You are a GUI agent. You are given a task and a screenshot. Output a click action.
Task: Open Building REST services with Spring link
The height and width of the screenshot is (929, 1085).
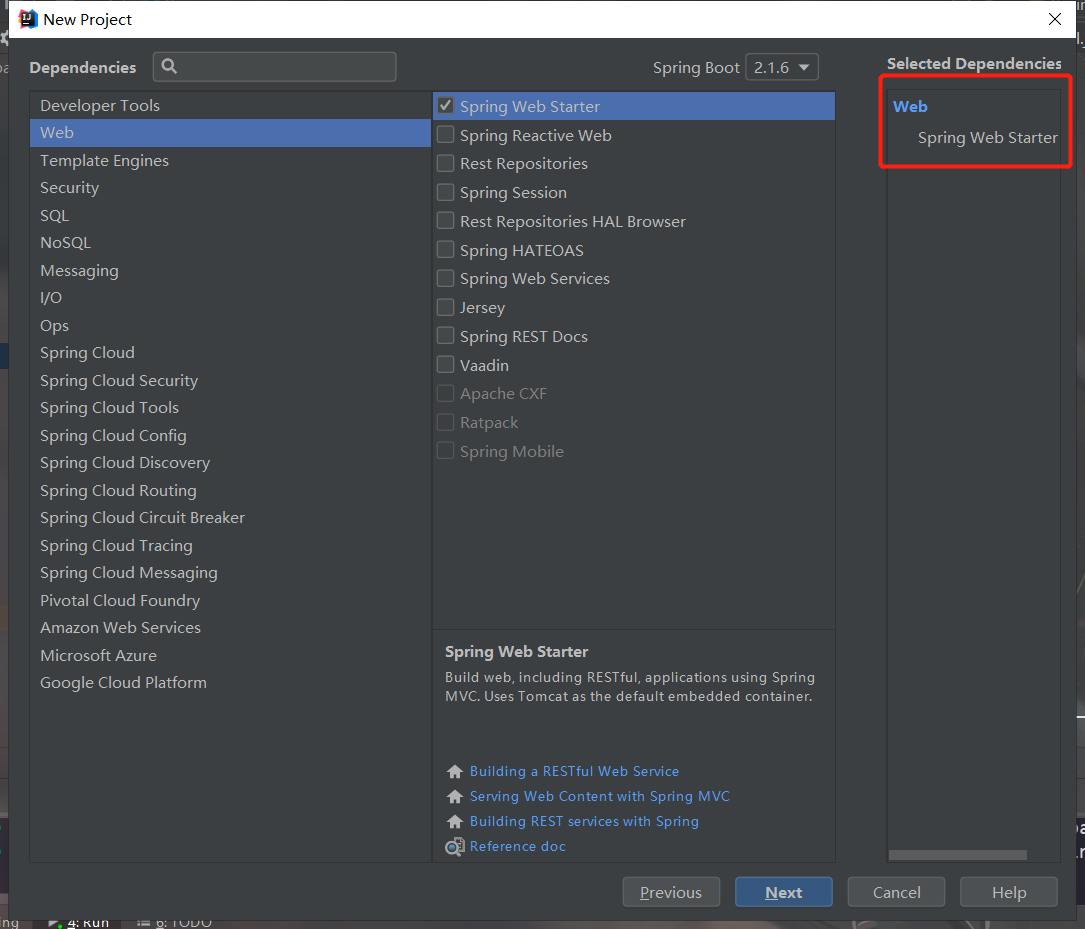point(584,821)
